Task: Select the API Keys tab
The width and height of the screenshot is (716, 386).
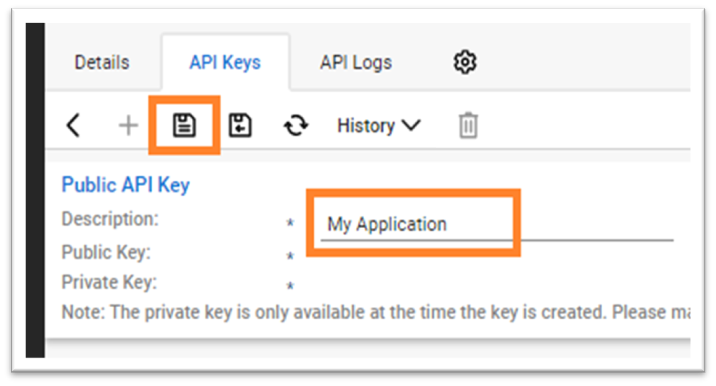Action: coord(225,63)
